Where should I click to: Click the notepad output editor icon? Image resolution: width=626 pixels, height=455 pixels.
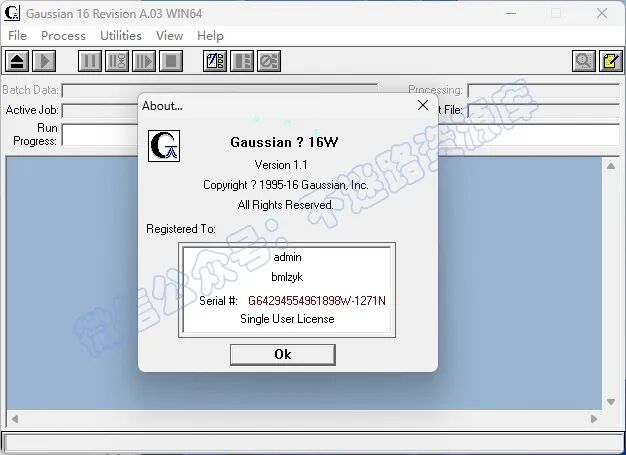[611, 61]
